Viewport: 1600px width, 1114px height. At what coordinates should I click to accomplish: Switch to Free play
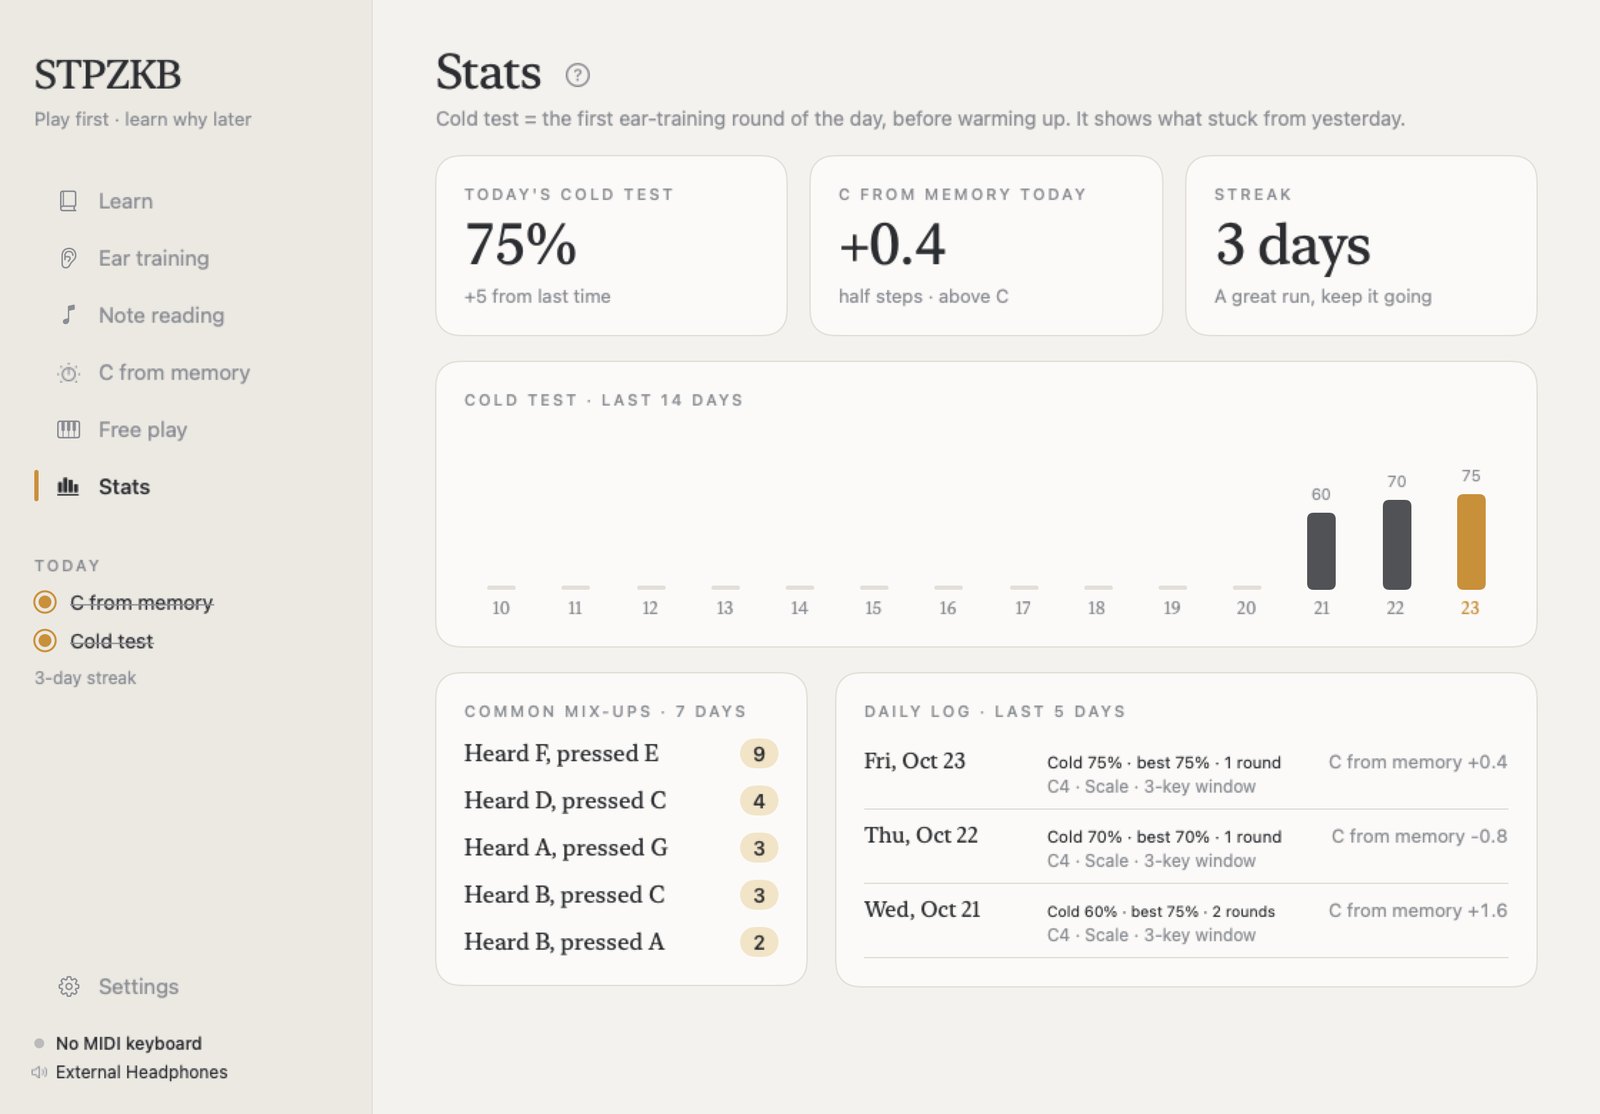click(x=142, y=430)
